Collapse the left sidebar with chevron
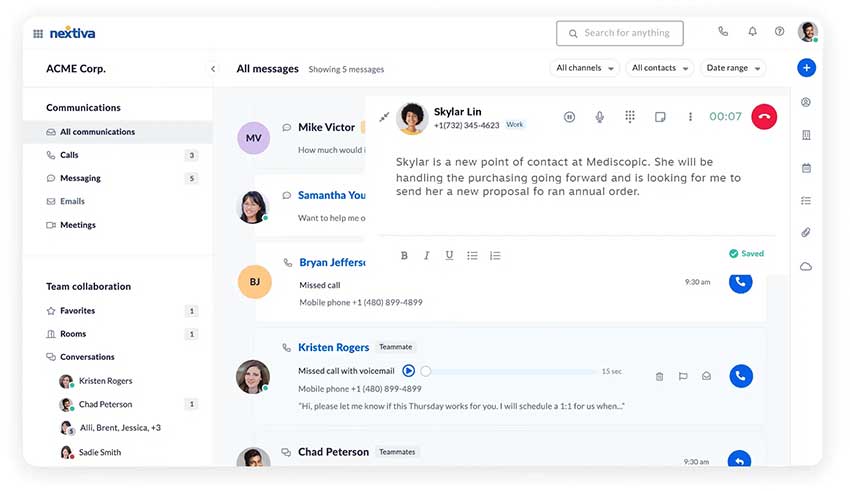Screen dimensions: 850x491 pos(213,69)
